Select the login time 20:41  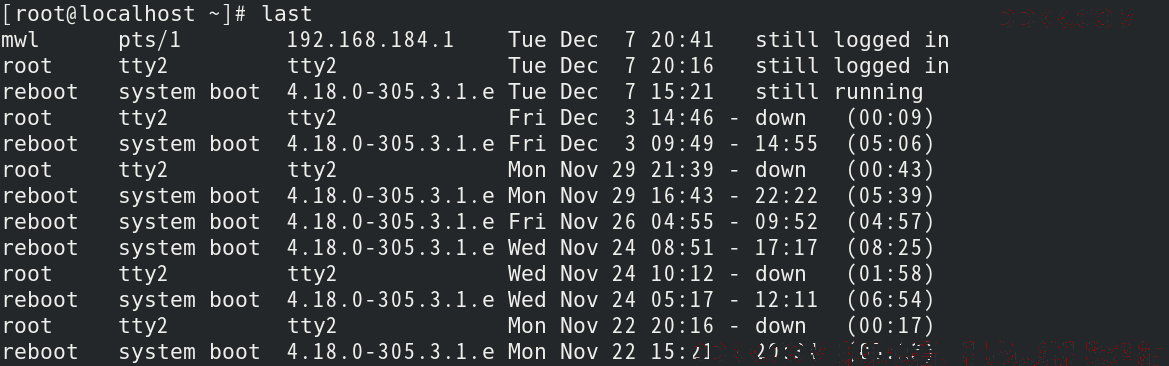(681, 40)
